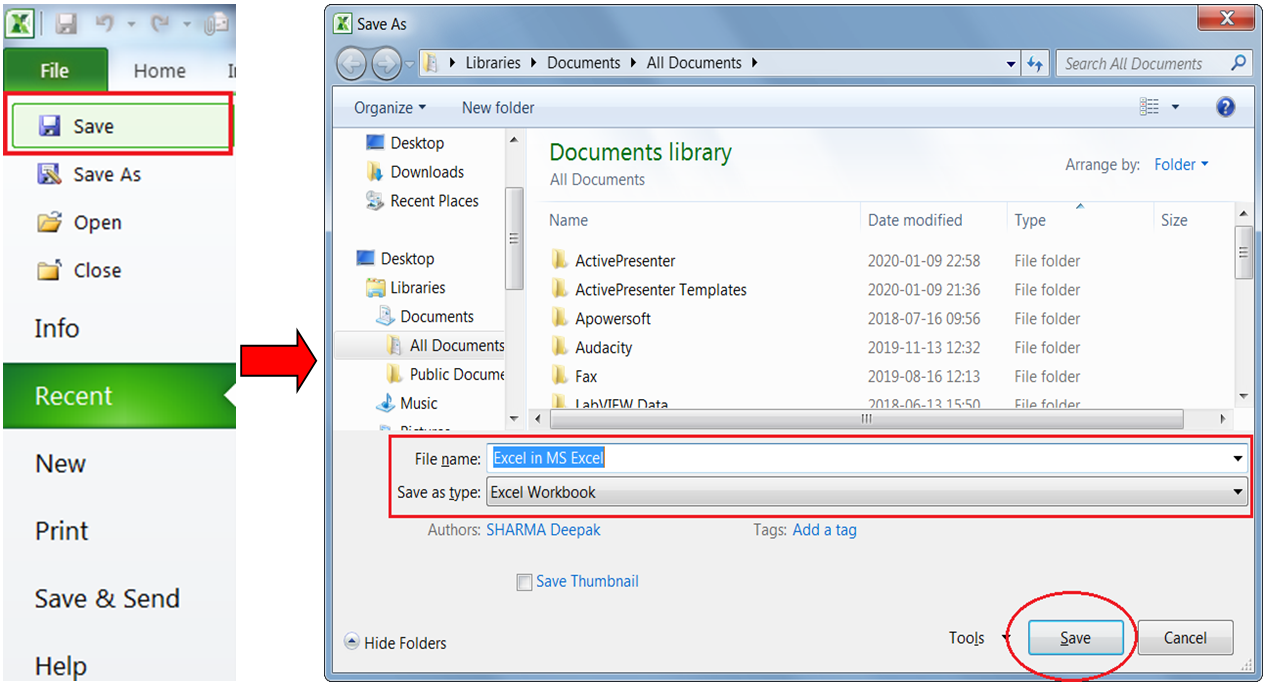
Task: Select Info in the backstage menu
Action: [57, 328]
